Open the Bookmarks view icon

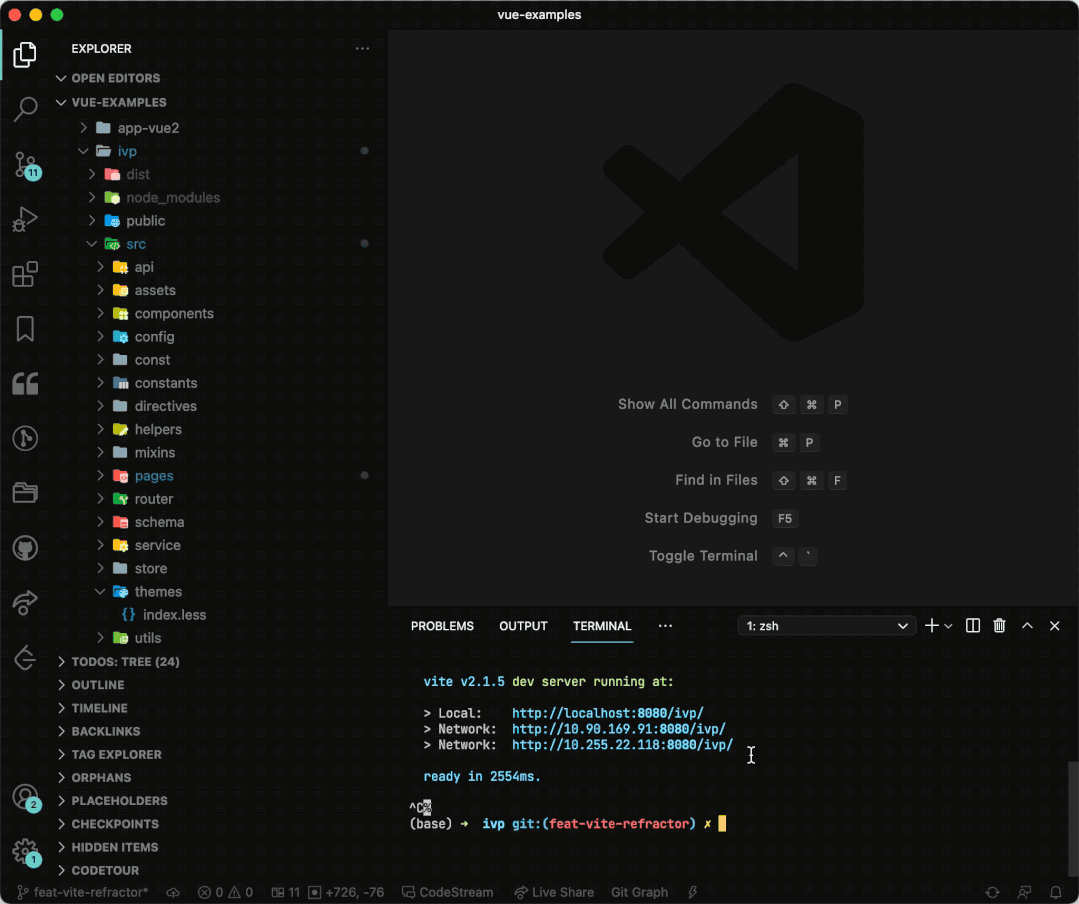tap(25, 329)
